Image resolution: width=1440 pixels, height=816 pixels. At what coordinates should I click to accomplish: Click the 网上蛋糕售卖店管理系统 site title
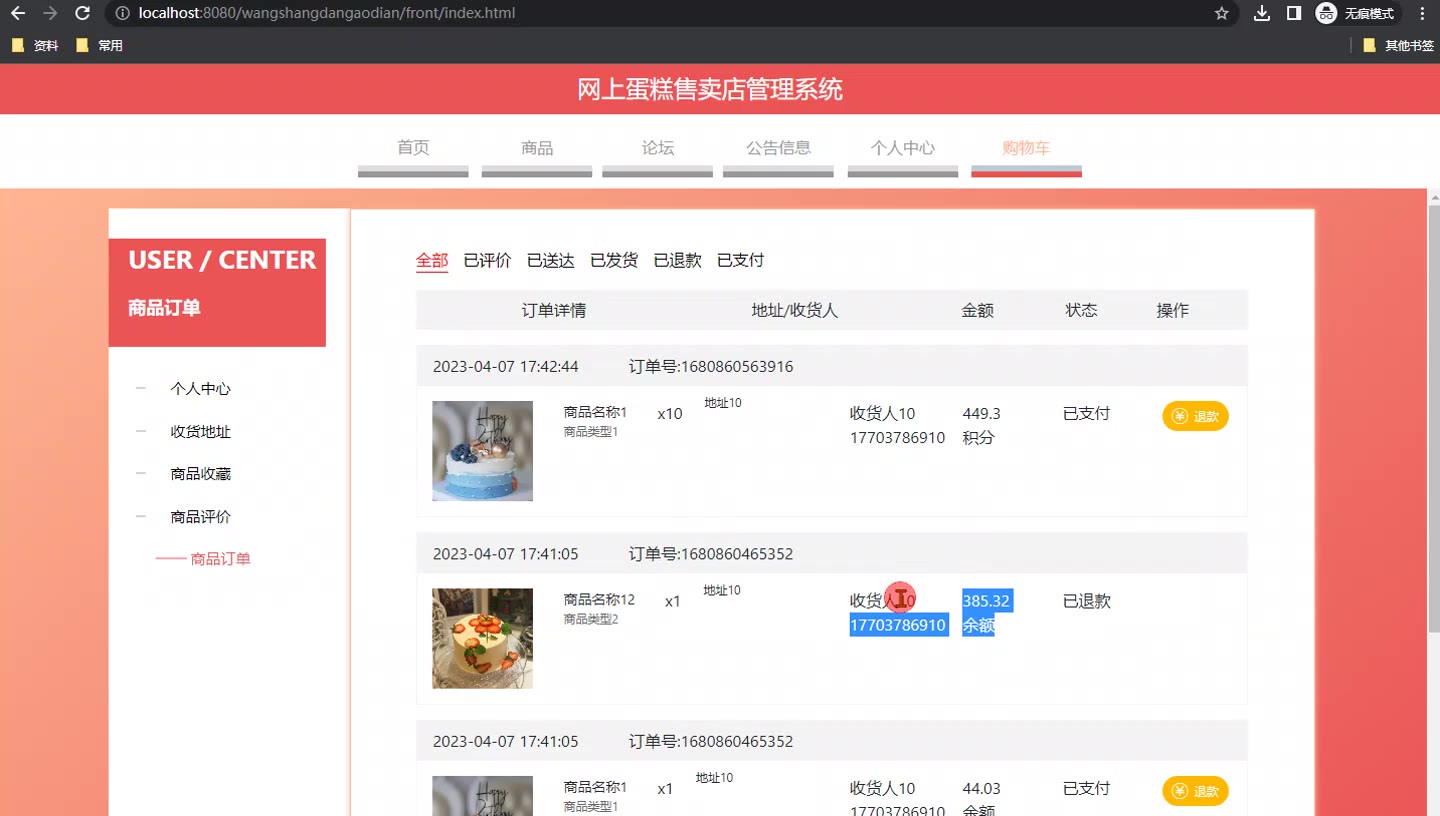click(x=710, y=89)
